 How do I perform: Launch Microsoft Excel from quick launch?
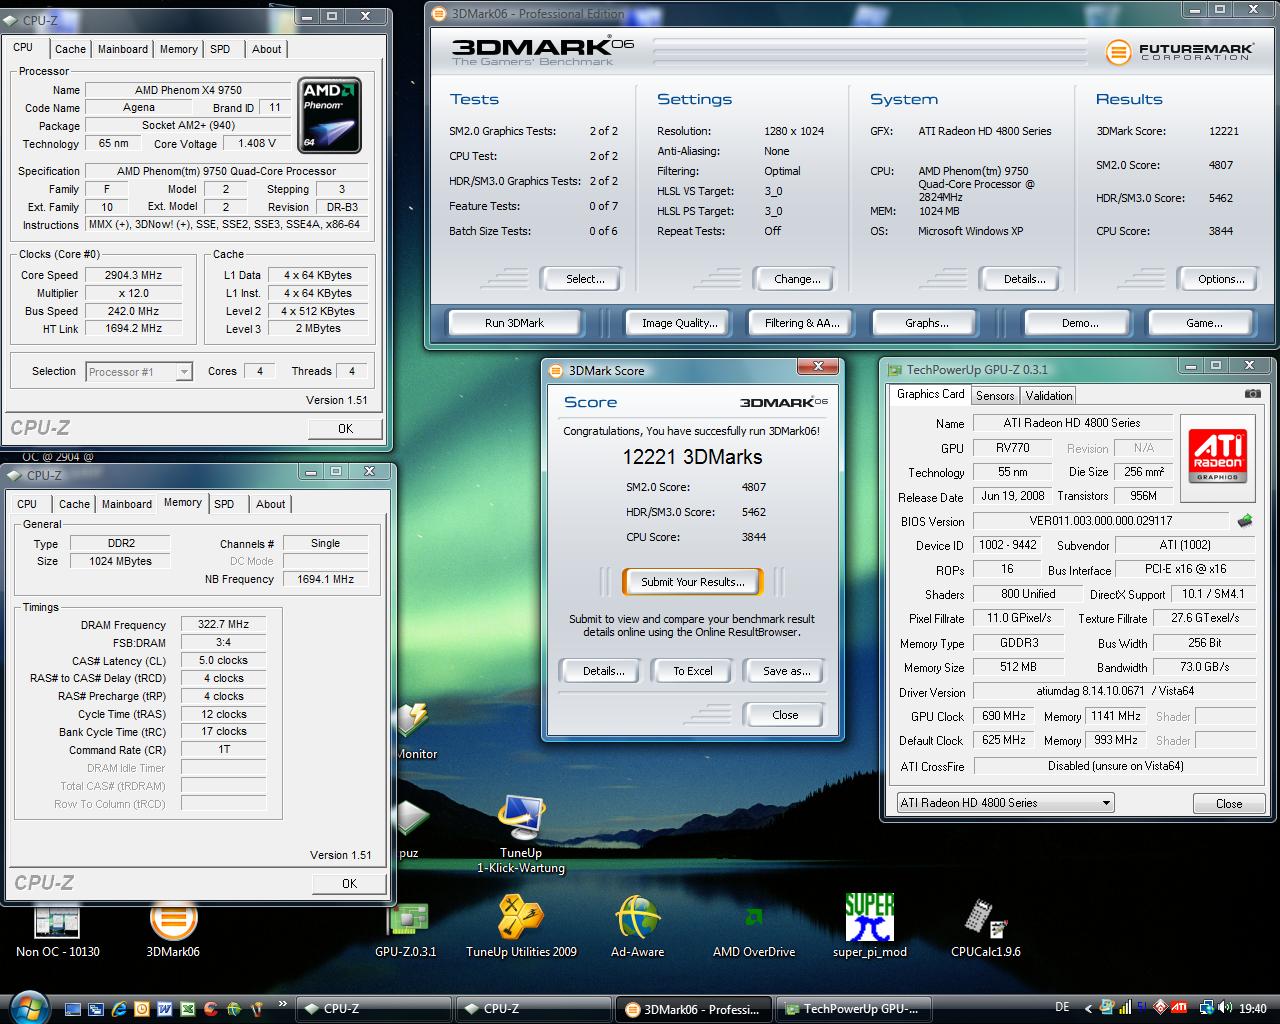[x=188, y=1009]
